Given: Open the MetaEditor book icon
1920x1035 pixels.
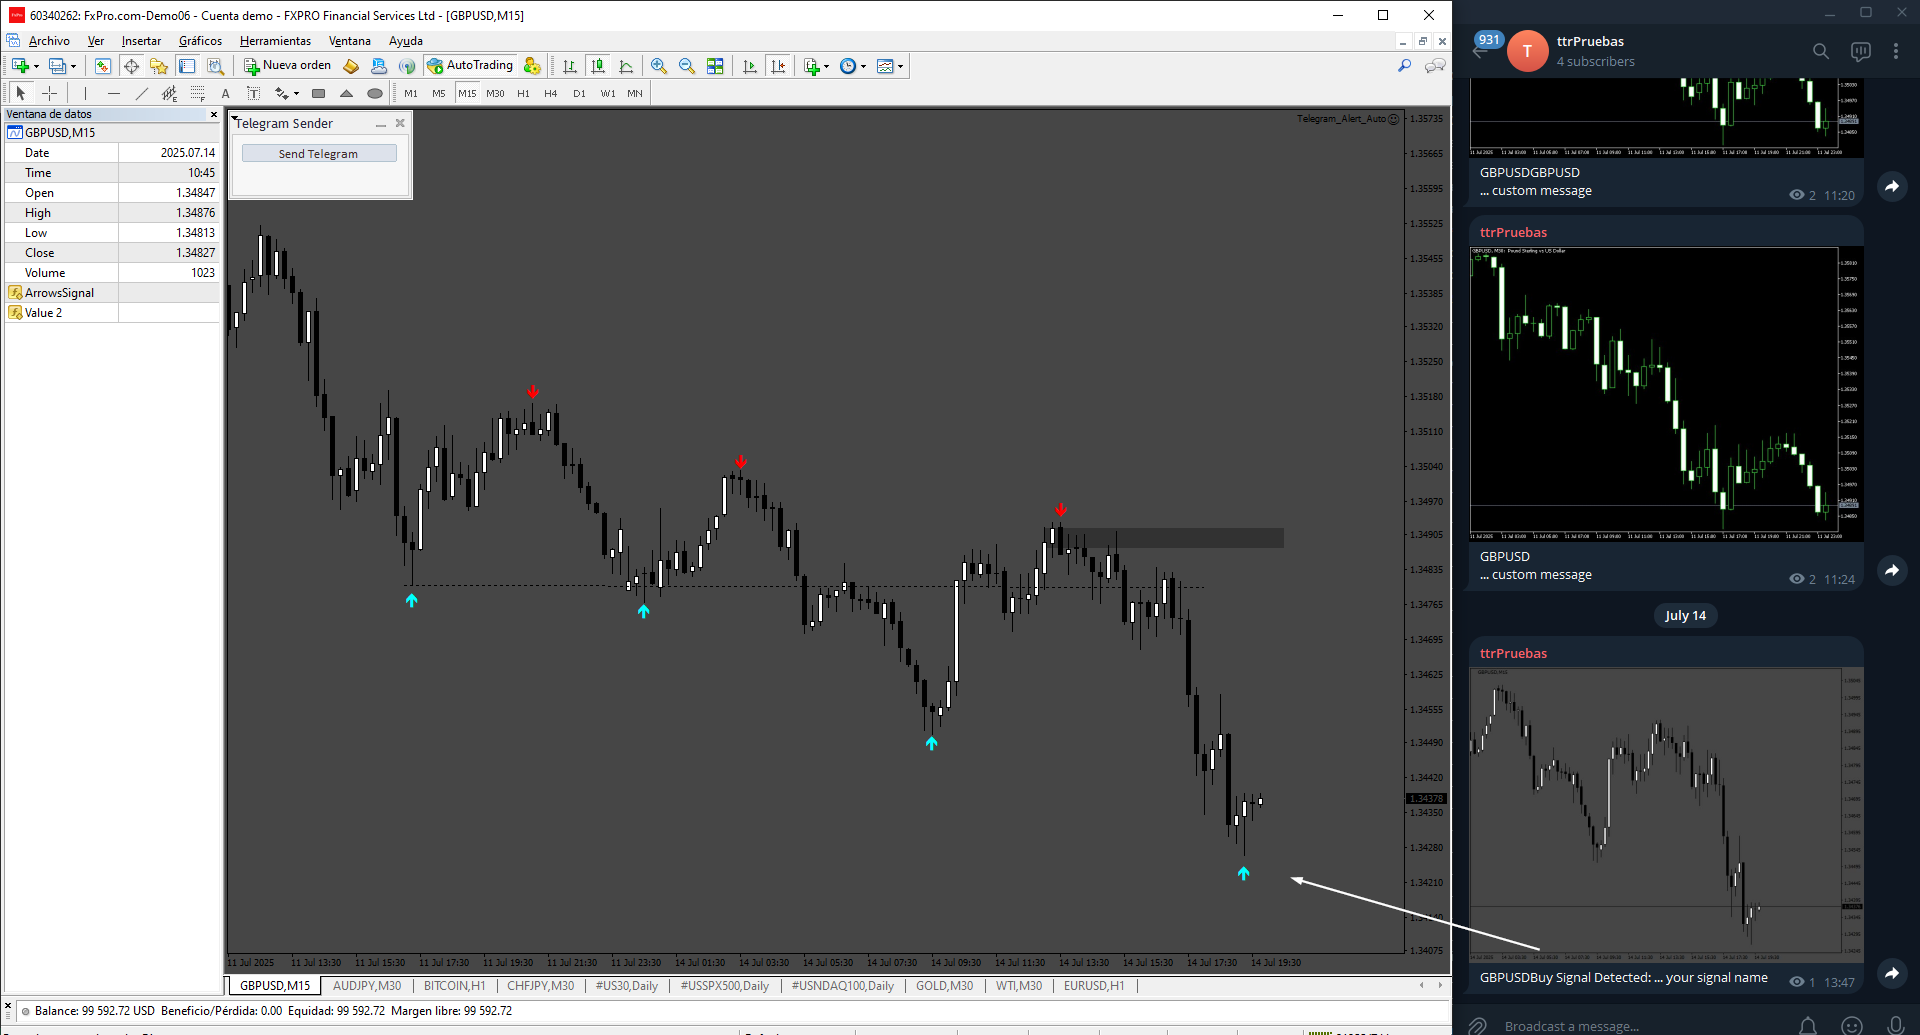Looking at the screenshot, I should [351, 66].
